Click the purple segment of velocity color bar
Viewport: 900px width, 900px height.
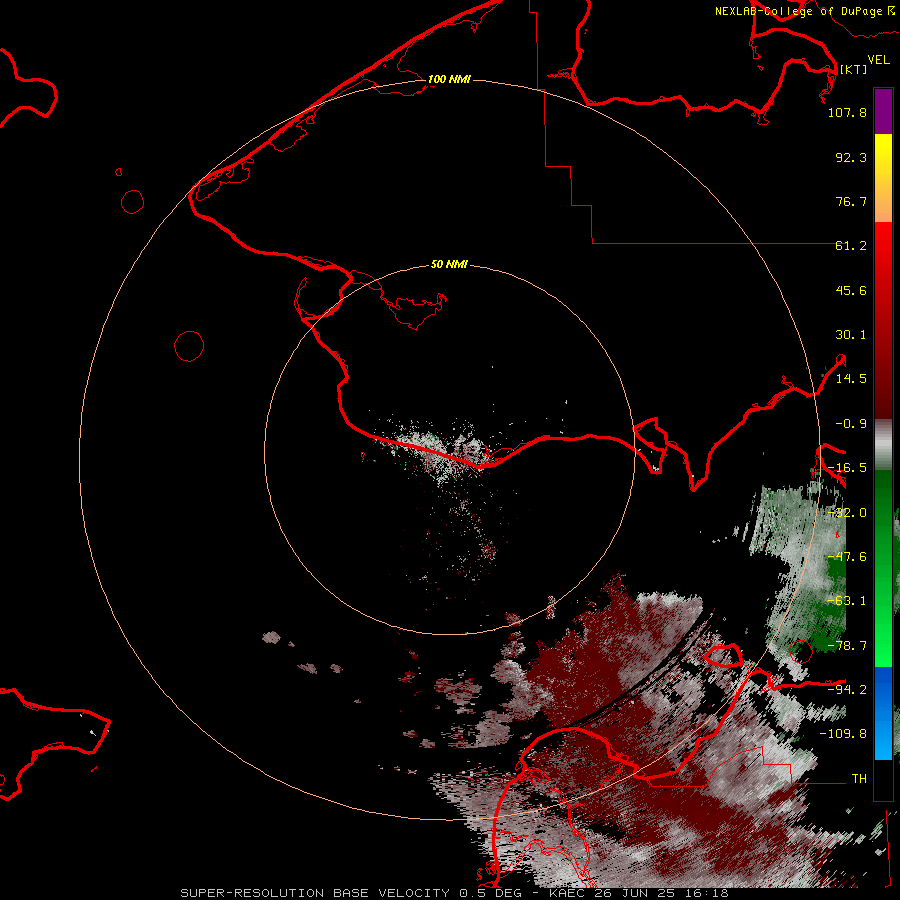pyautogui.click(x=883, y=112)
